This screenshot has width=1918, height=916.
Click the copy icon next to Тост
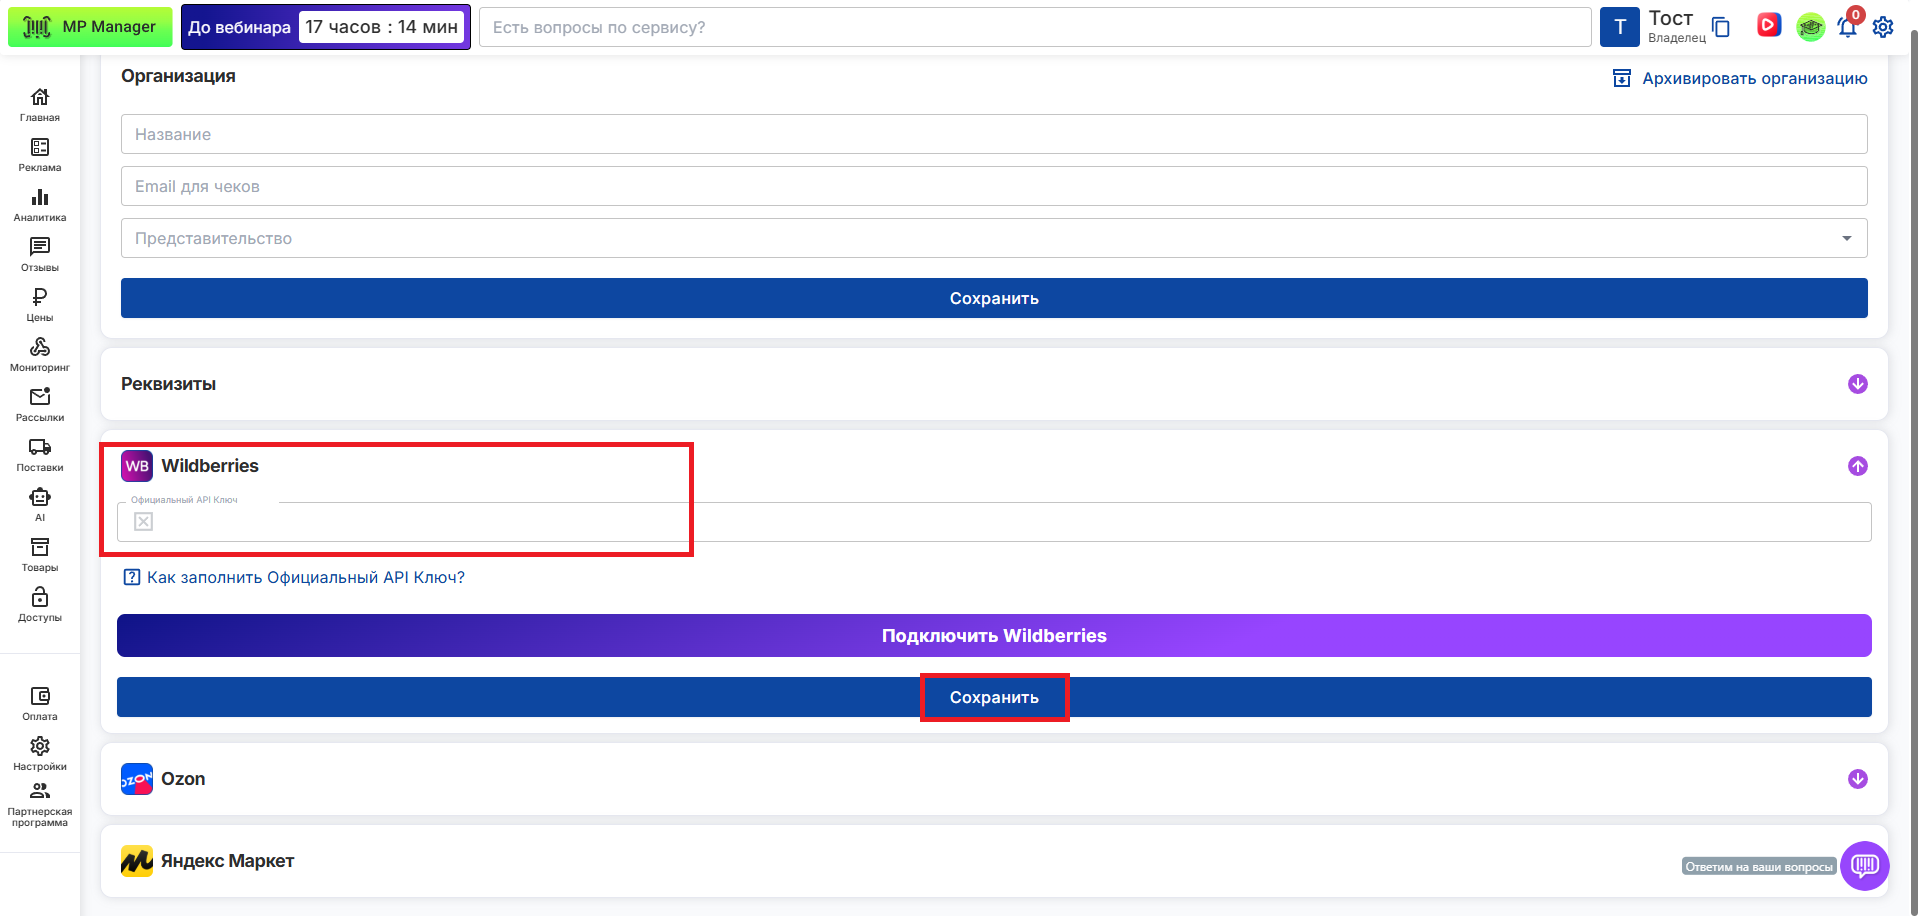pos(1721,27)
